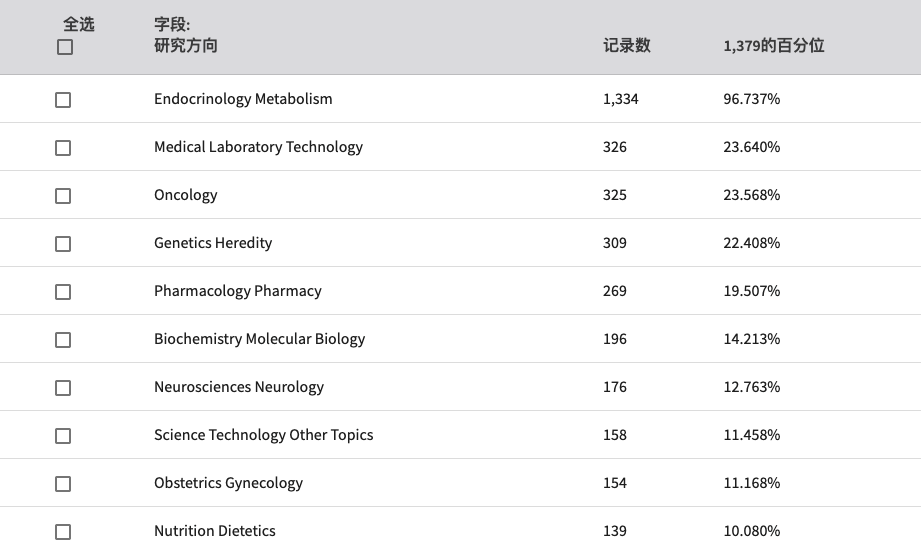Click the Oncology research area label
The height and width of the screenshot is (552, 921).
point(186,195)
